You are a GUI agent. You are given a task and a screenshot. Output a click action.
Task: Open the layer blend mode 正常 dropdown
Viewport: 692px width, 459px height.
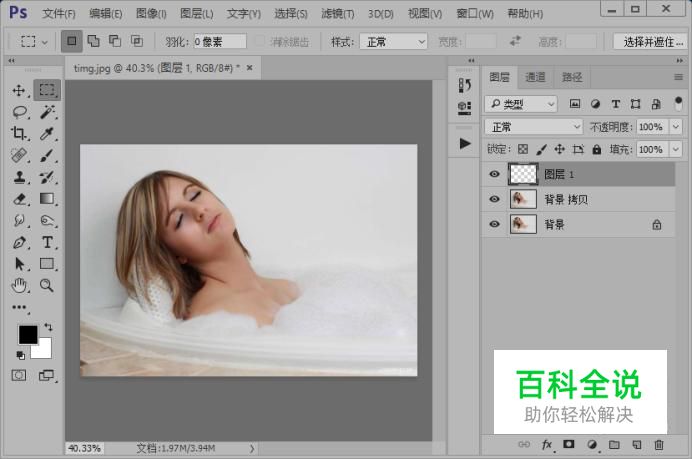(x=533, y=127)
